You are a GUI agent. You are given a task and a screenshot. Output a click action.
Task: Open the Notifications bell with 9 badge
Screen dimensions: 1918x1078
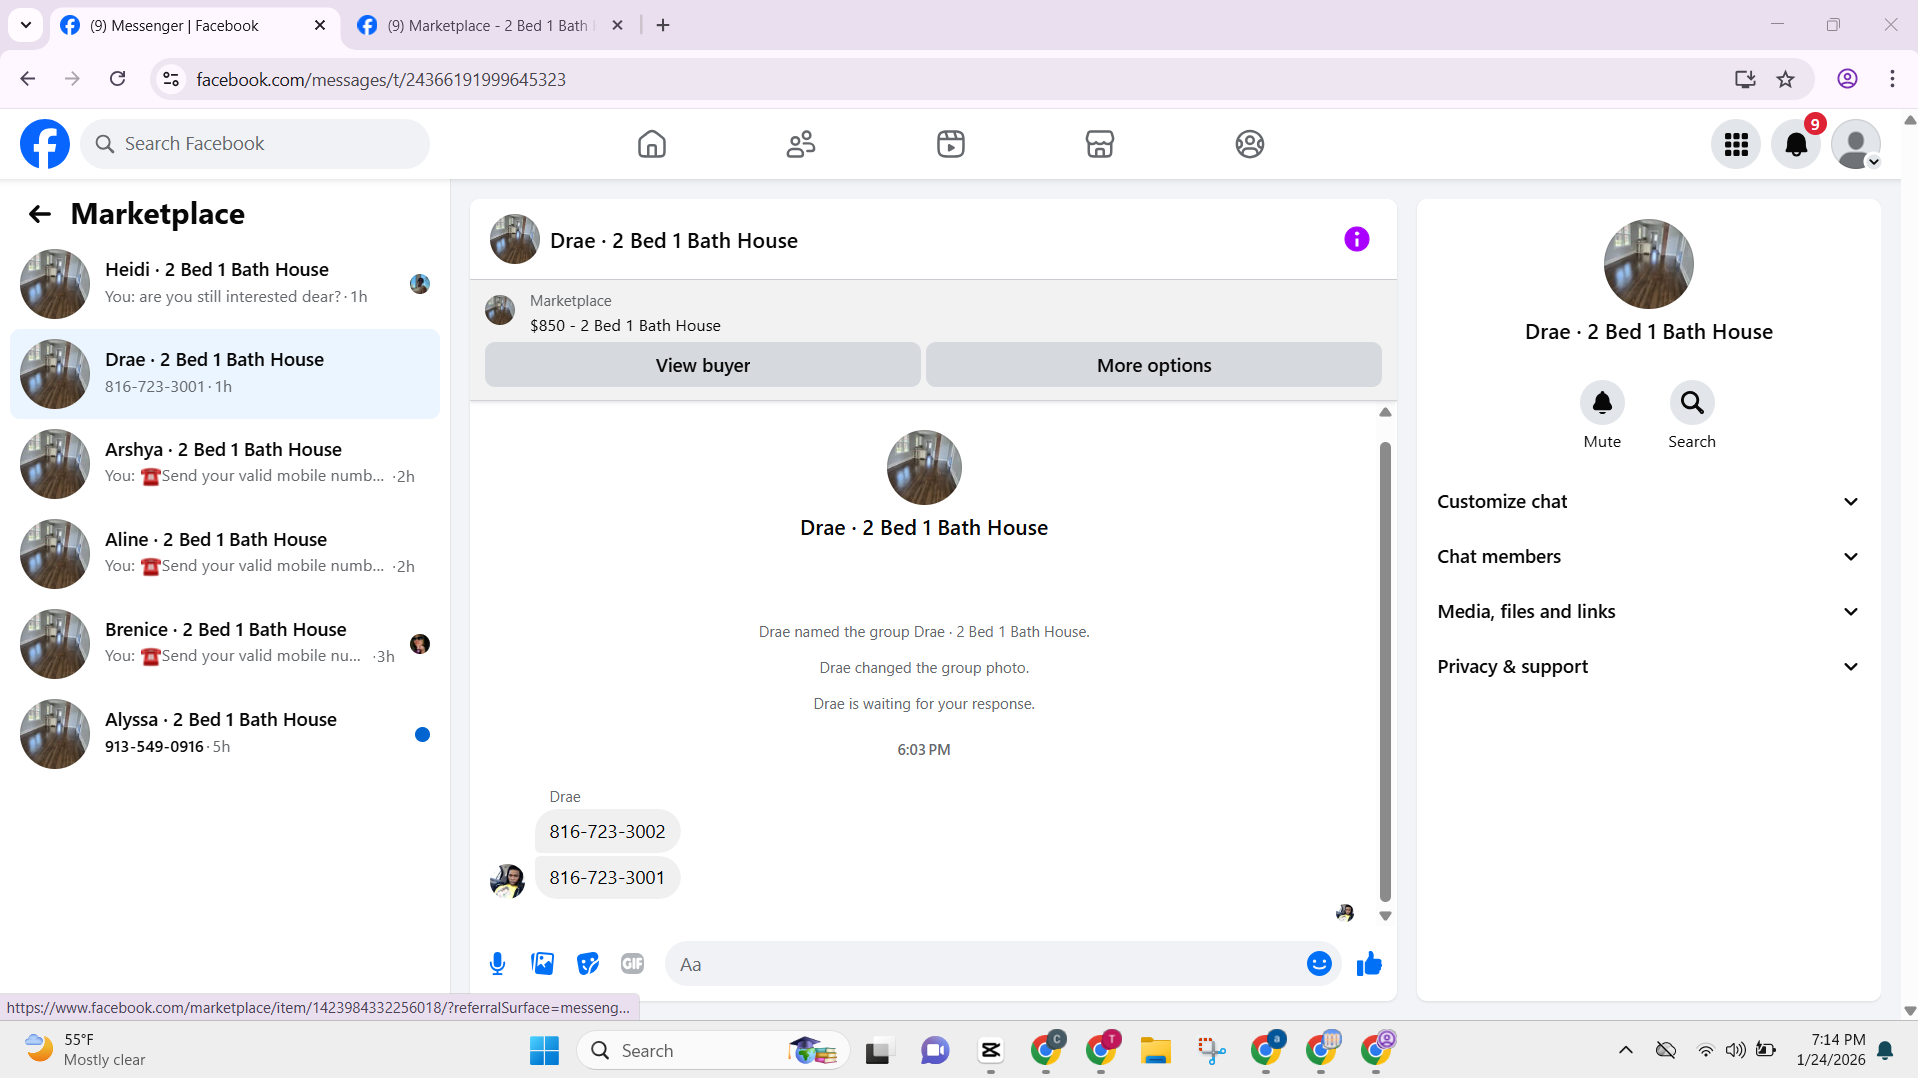click(x=1796, y=144)
